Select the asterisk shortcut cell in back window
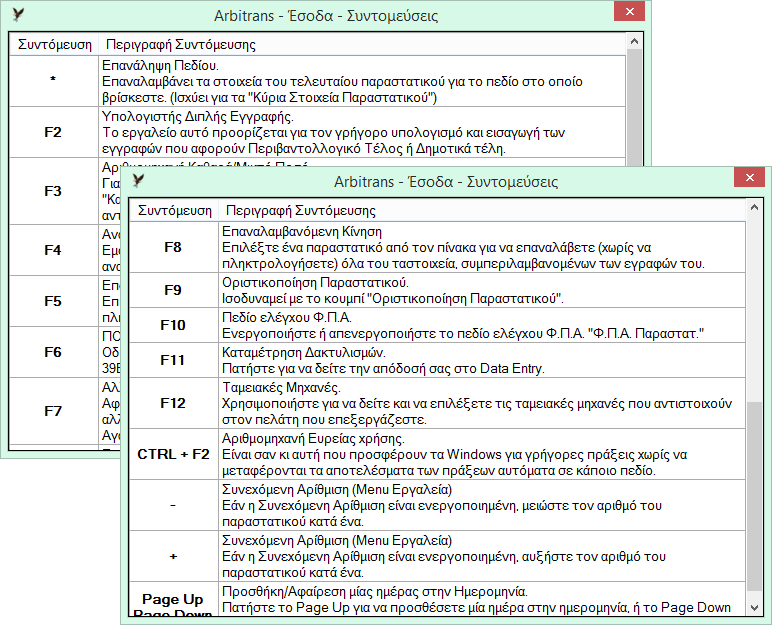Screen dimensions: 773x625 tap(54, 81)
